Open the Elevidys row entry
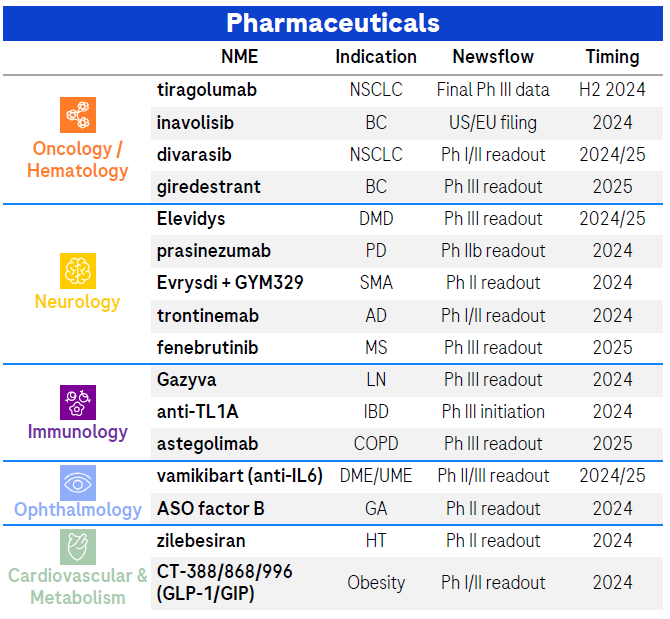 190,219
